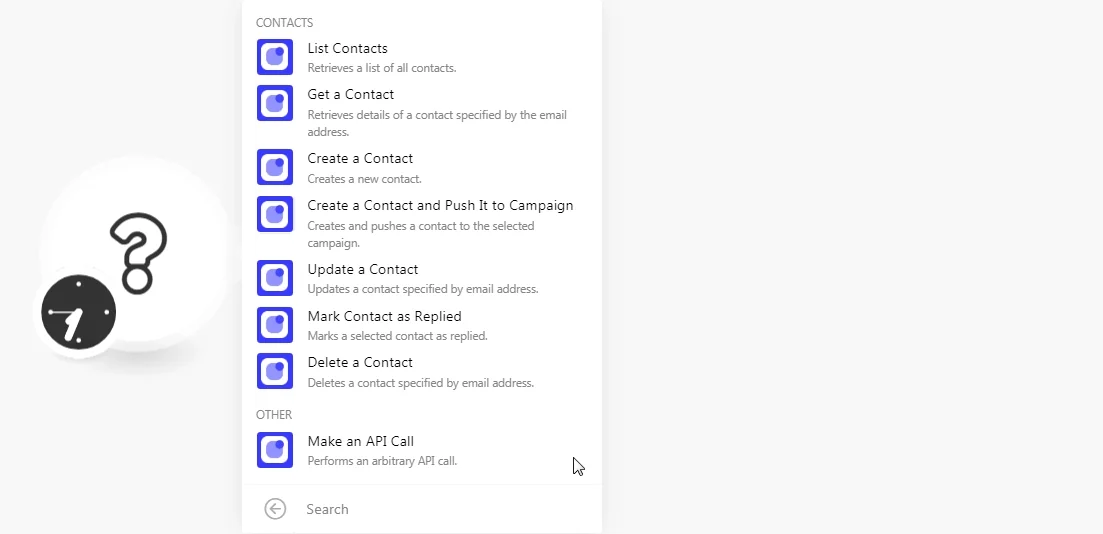The width and height of the screenshot is (1103, 534).
Task: Pick the Delete a Contact action
Action: (x=422, y=371)
